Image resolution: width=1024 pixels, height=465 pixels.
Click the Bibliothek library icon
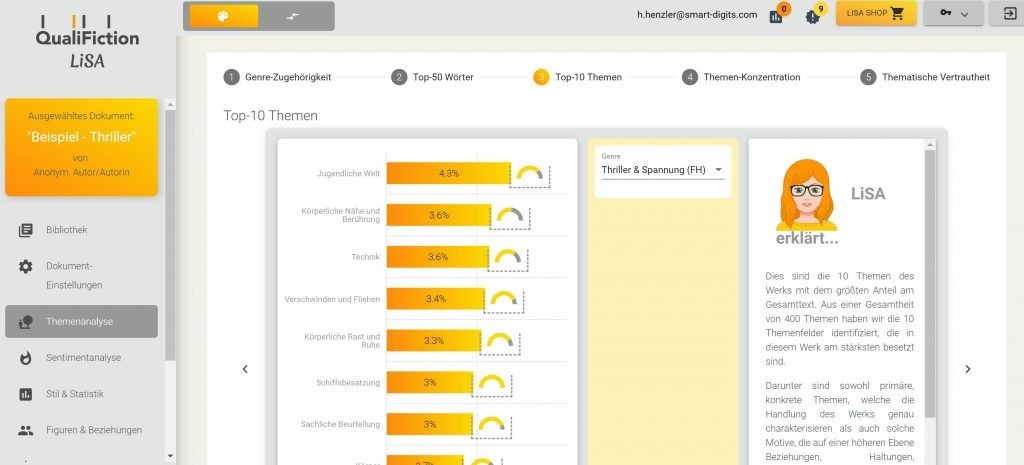coord(26,230)
